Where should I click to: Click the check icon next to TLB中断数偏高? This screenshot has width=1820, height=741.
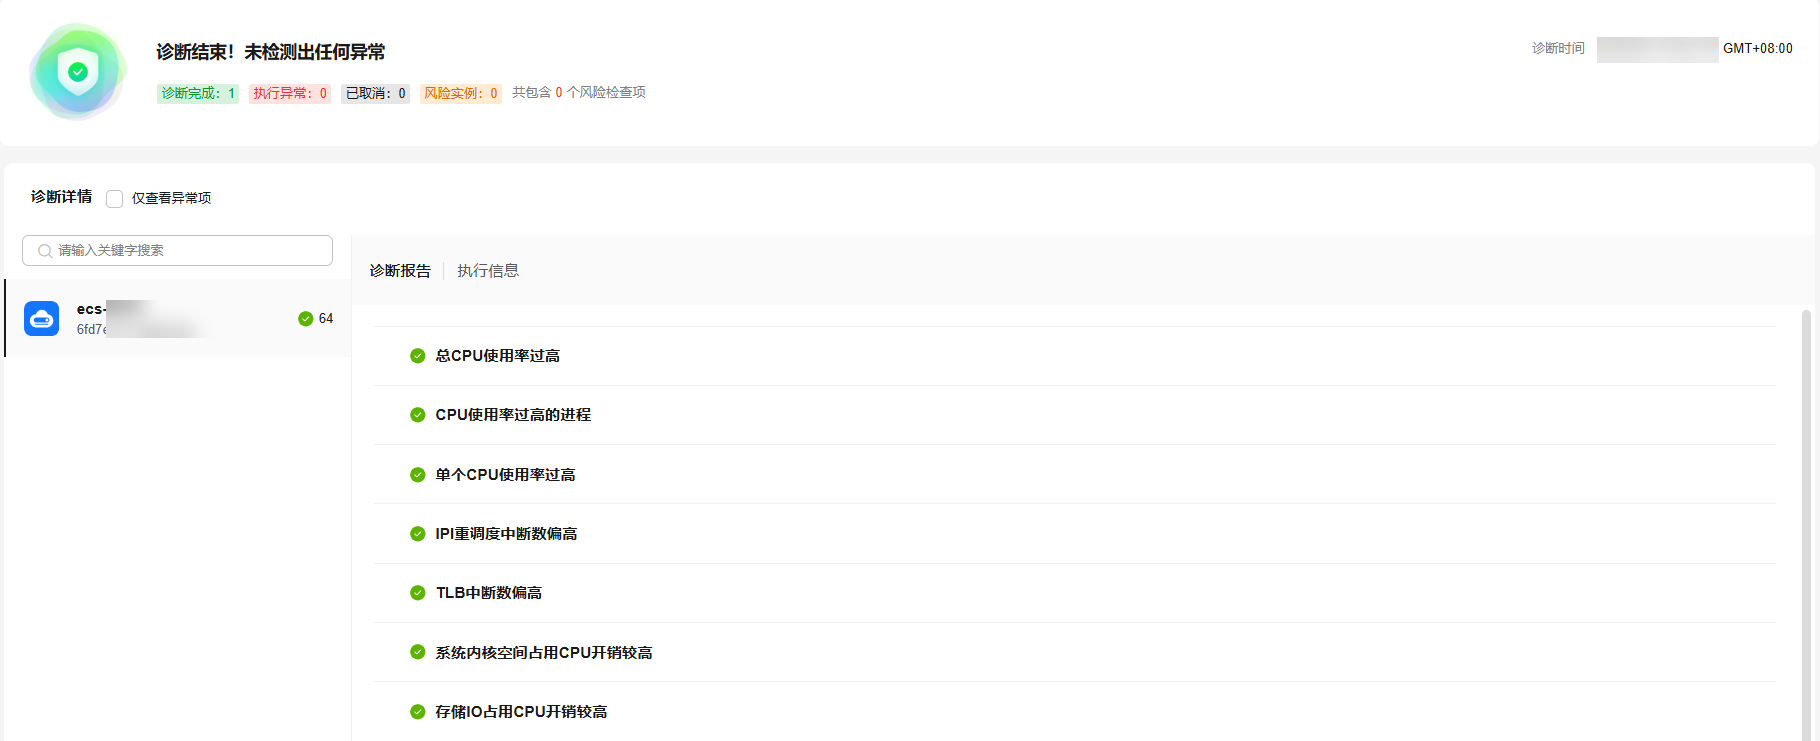[418, 593]
